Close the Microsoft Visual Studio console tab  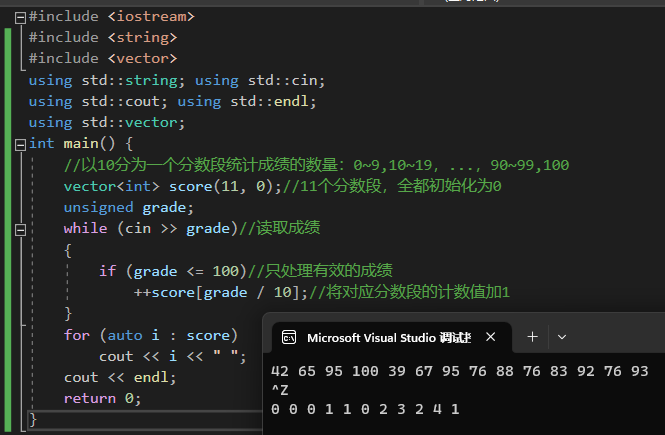(491, 337)
